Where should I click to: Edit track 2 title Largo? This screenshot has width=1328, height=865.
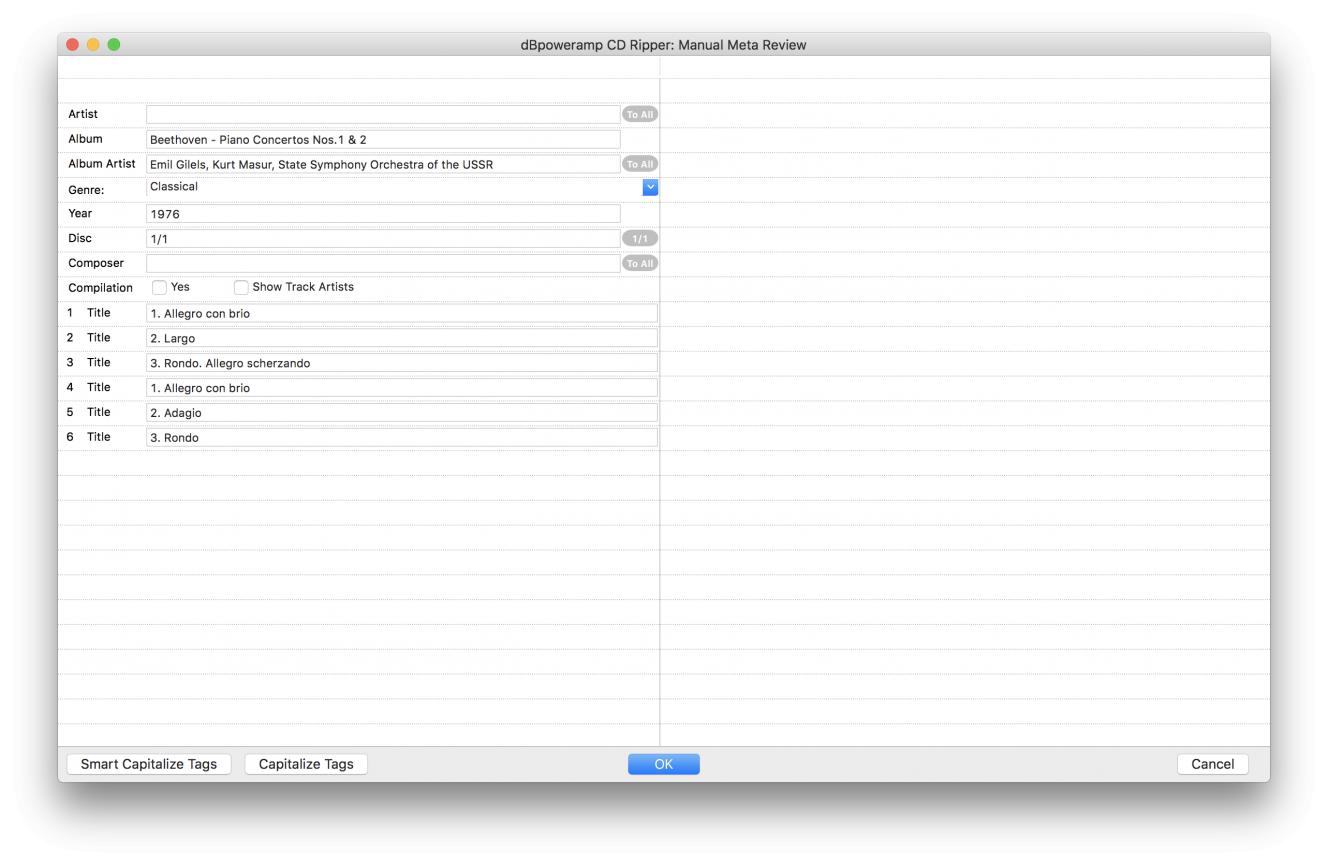(x=402, y=338)
